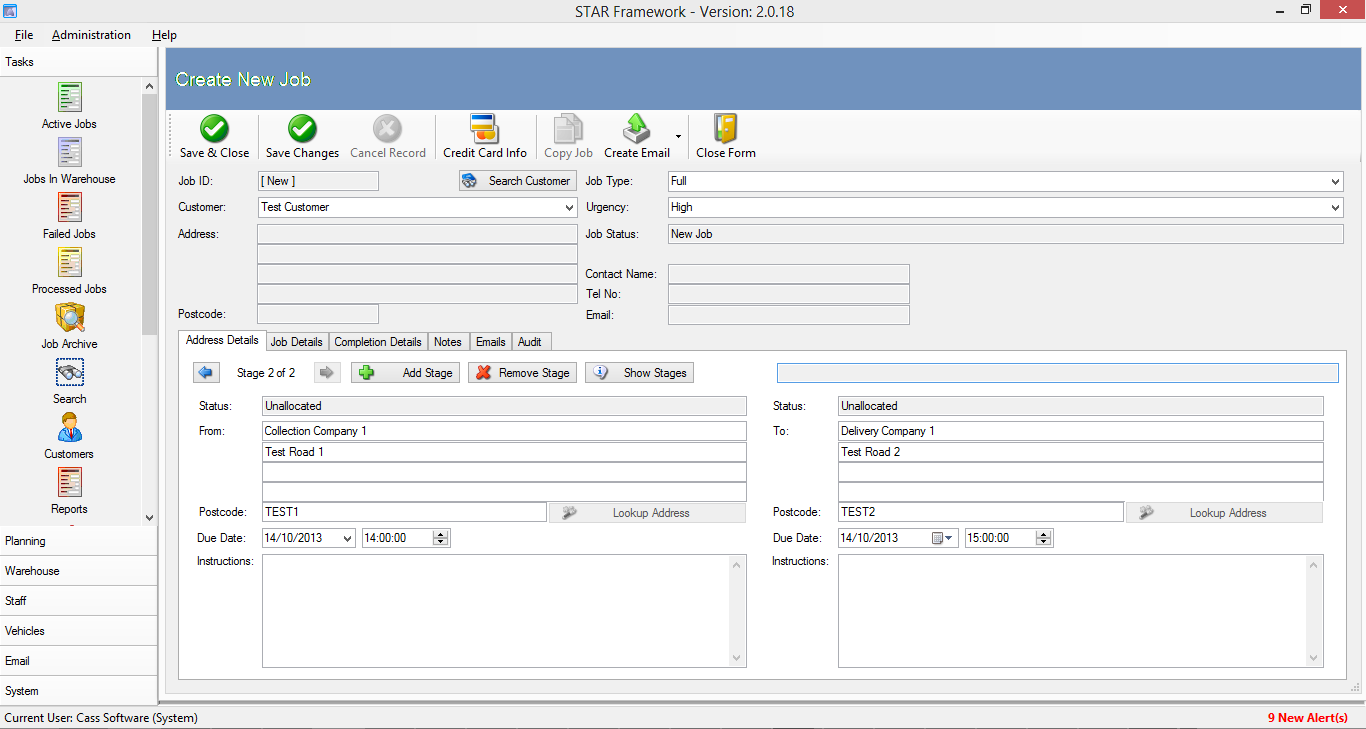1366x729 pixels.
Task: Open the collection Due Date dropdown
Action: point(347,538)
